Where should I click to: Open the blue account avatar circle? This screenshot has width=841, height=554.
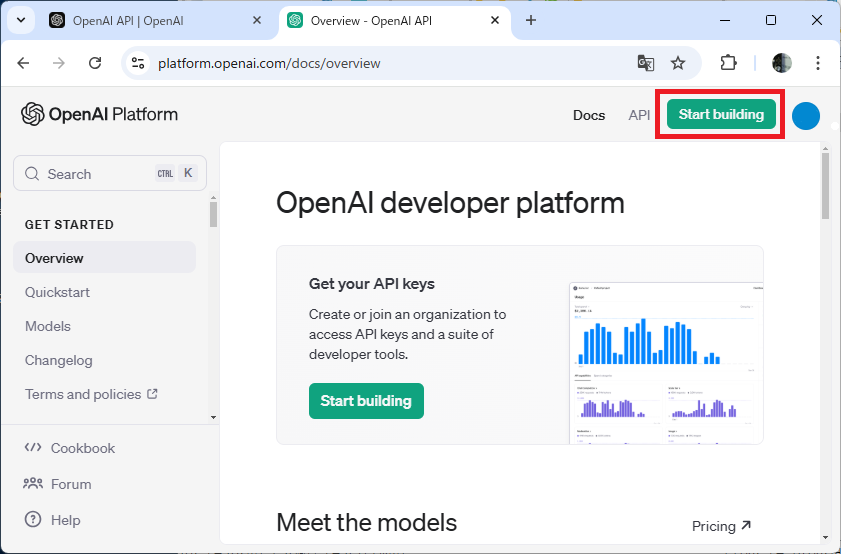806,116
